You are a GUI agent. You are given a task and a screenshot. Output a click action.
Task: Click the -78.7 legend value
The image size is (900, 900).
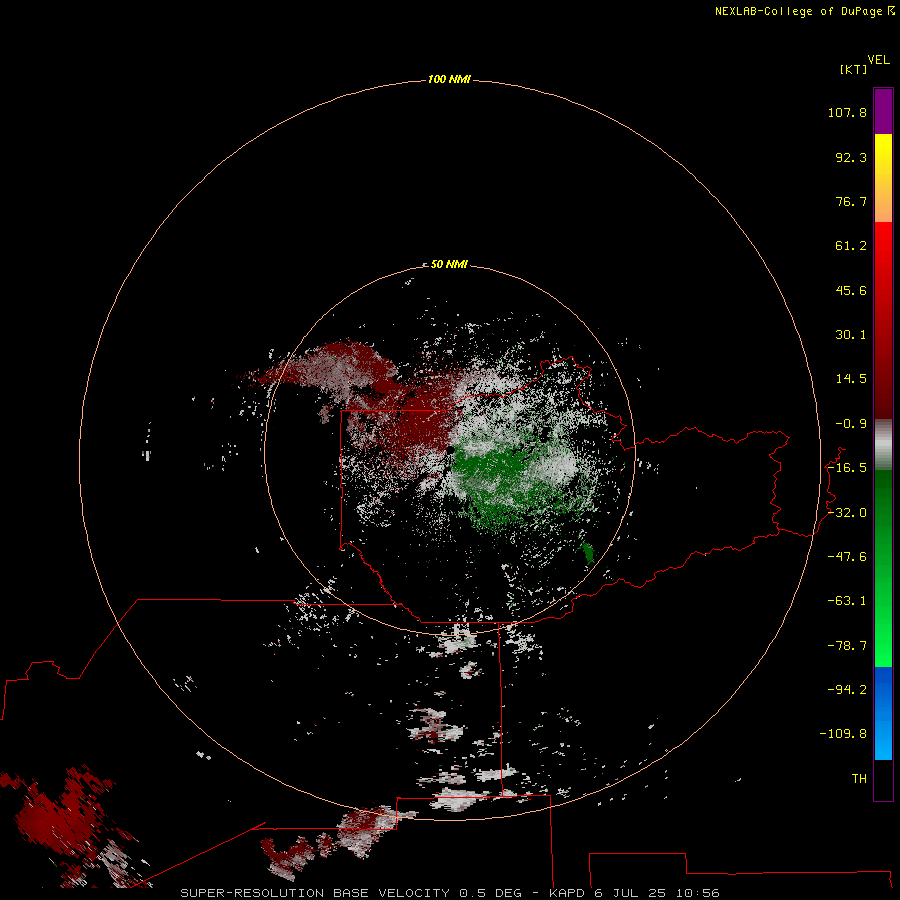tap(847, 646)
